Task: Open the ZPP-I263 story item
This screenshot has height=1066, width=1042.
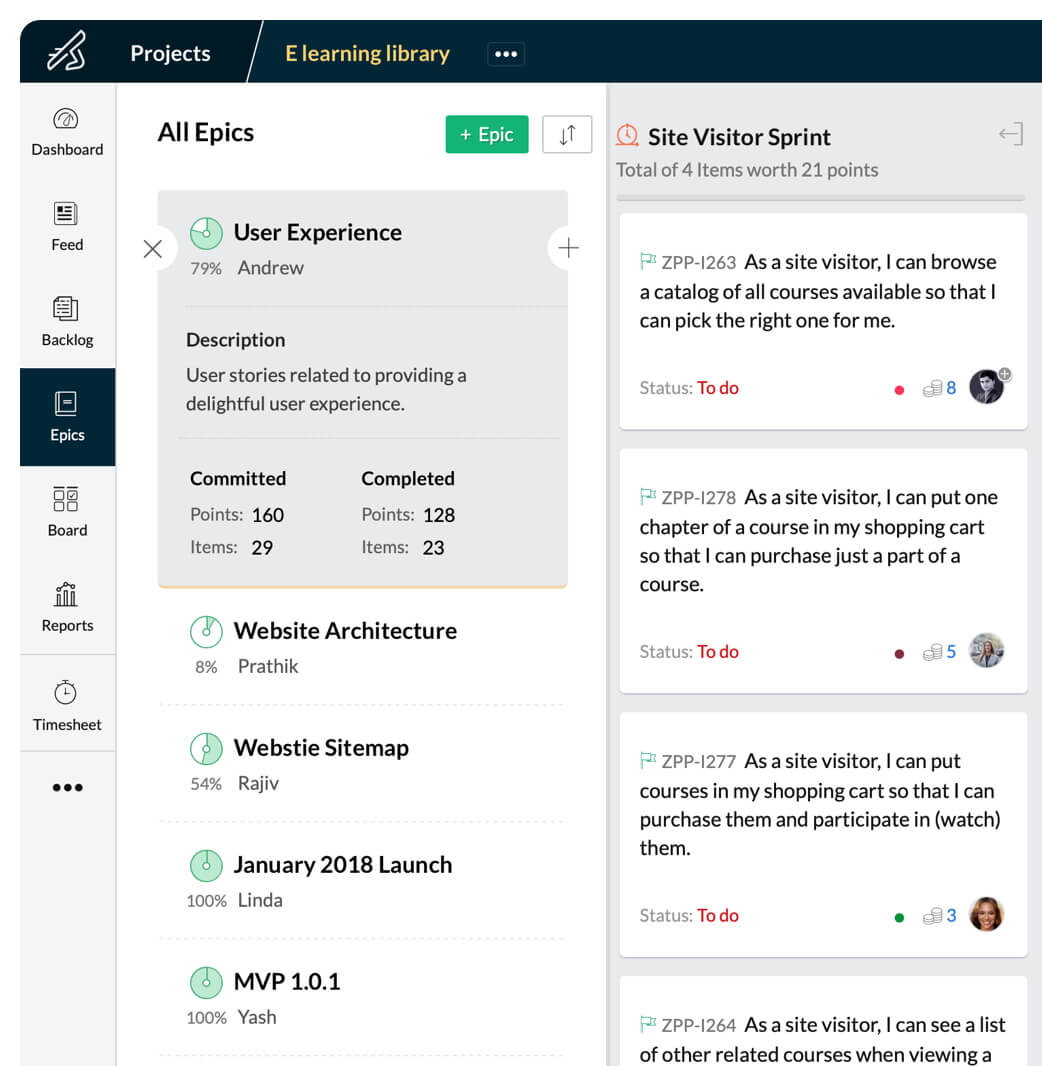Action: tap(817, 291)
